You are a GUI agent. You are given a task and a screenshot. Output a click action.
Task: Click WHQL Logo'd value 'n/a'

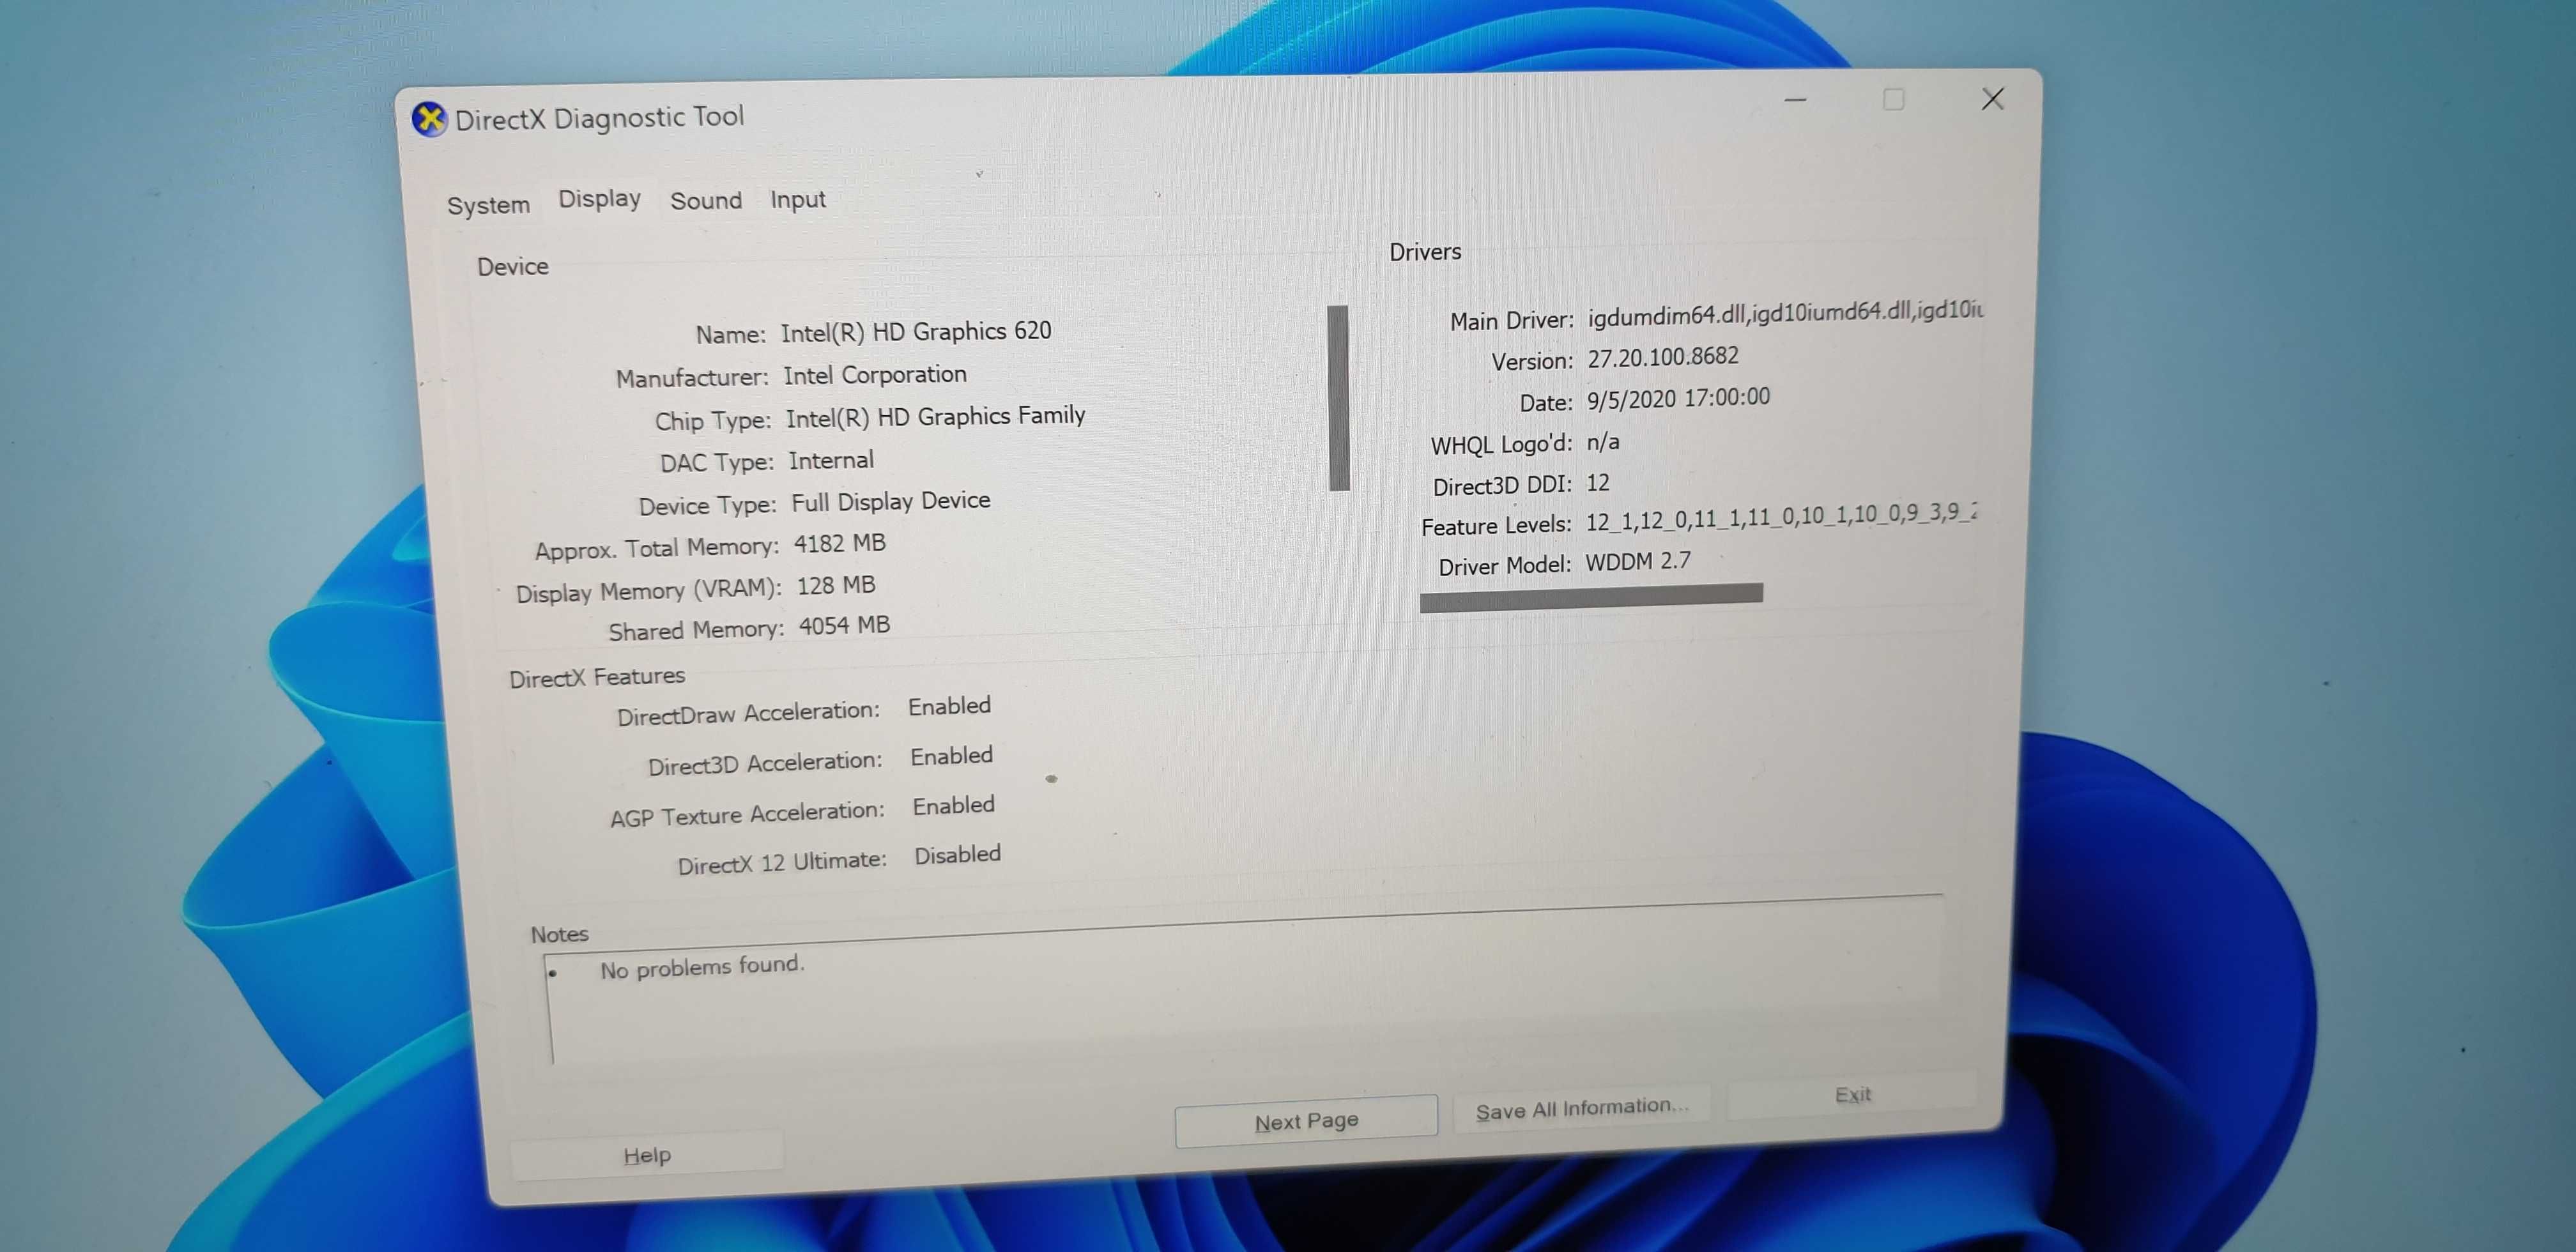(x=1602, y=442)
